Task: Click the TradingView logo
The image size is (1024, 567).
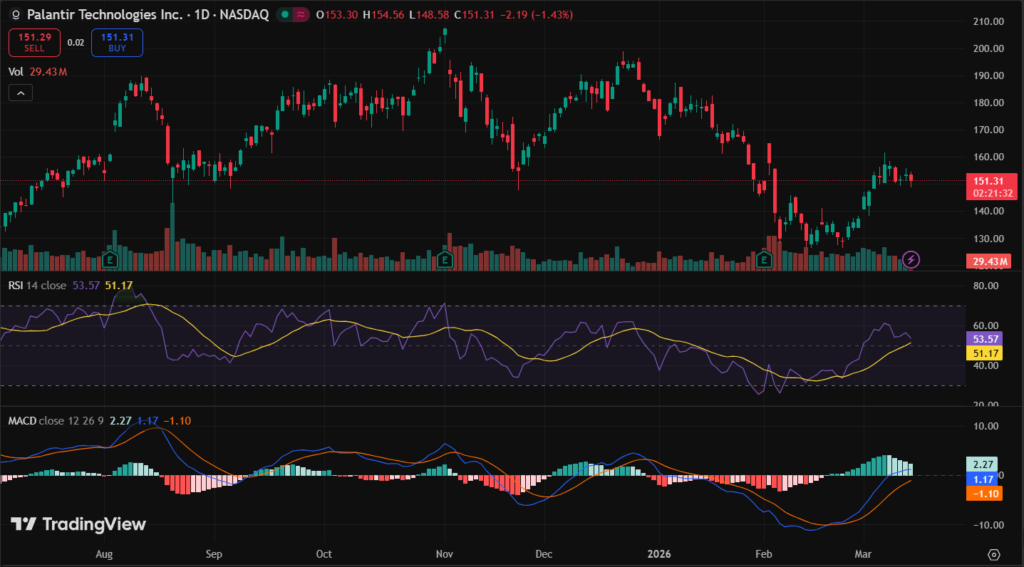Action: (78, 524)
